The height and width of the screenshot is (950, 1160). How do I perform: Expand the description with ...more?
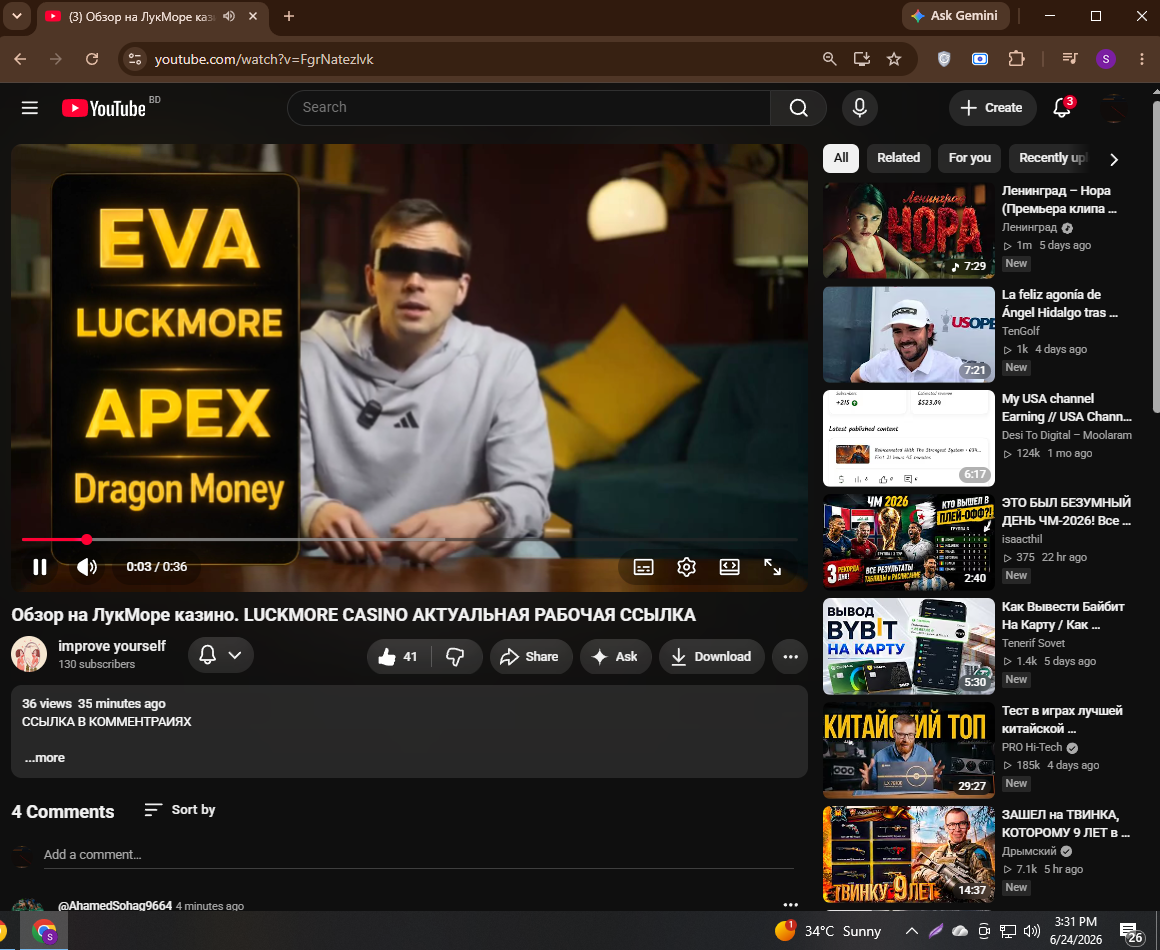click(x=44, y=758)
